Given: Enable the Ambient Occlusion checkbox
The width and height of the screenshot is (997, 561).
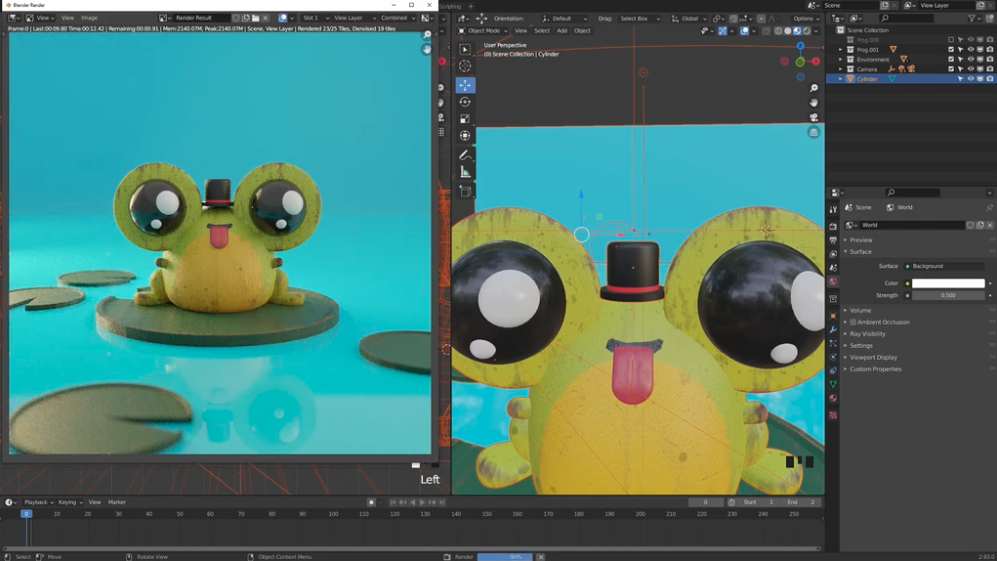Looking at the screenshot, I should coord(853,323).
